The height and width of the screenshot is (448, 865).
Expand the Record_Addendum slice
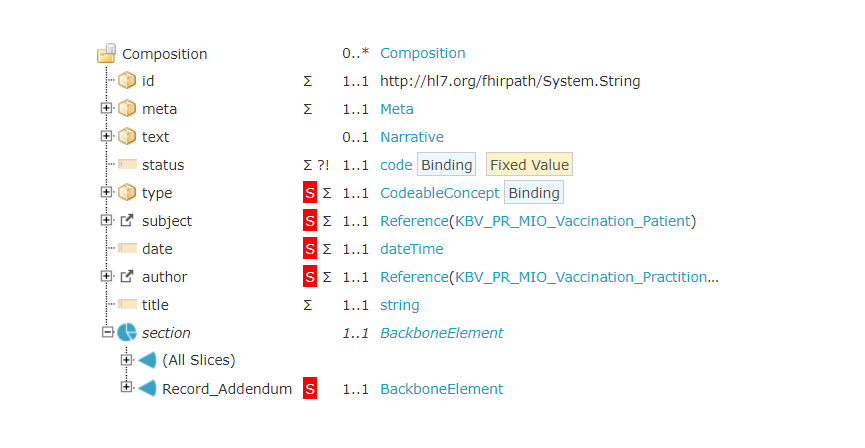point(126,388)
